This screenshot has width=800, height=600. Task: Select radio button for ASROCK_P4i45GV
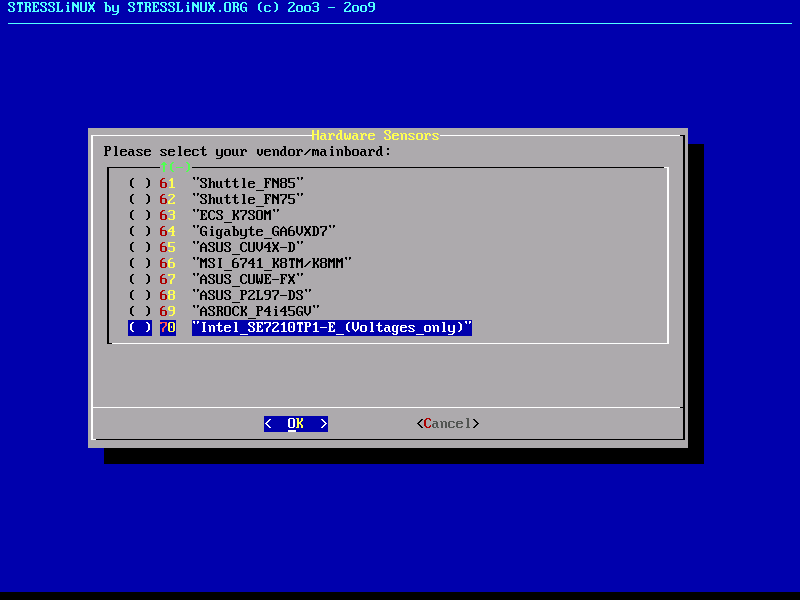(x=140, y=311)
